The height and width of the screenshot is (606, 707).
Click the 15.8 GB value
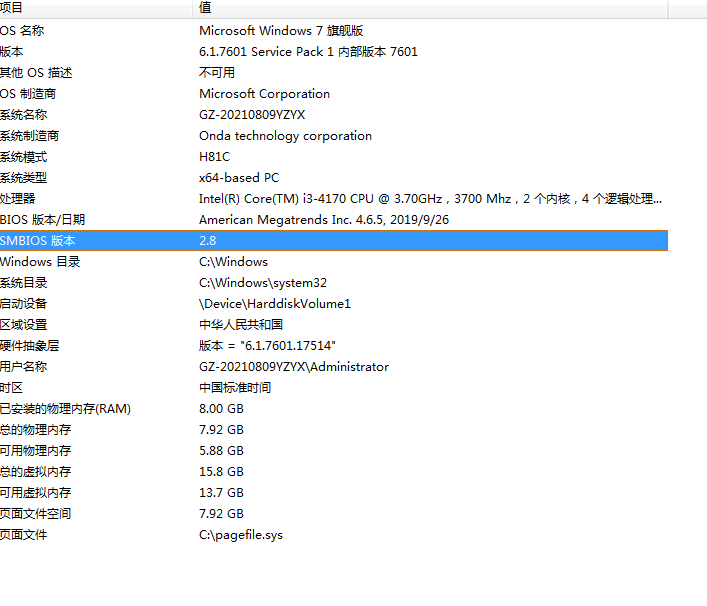click(221, 472)
